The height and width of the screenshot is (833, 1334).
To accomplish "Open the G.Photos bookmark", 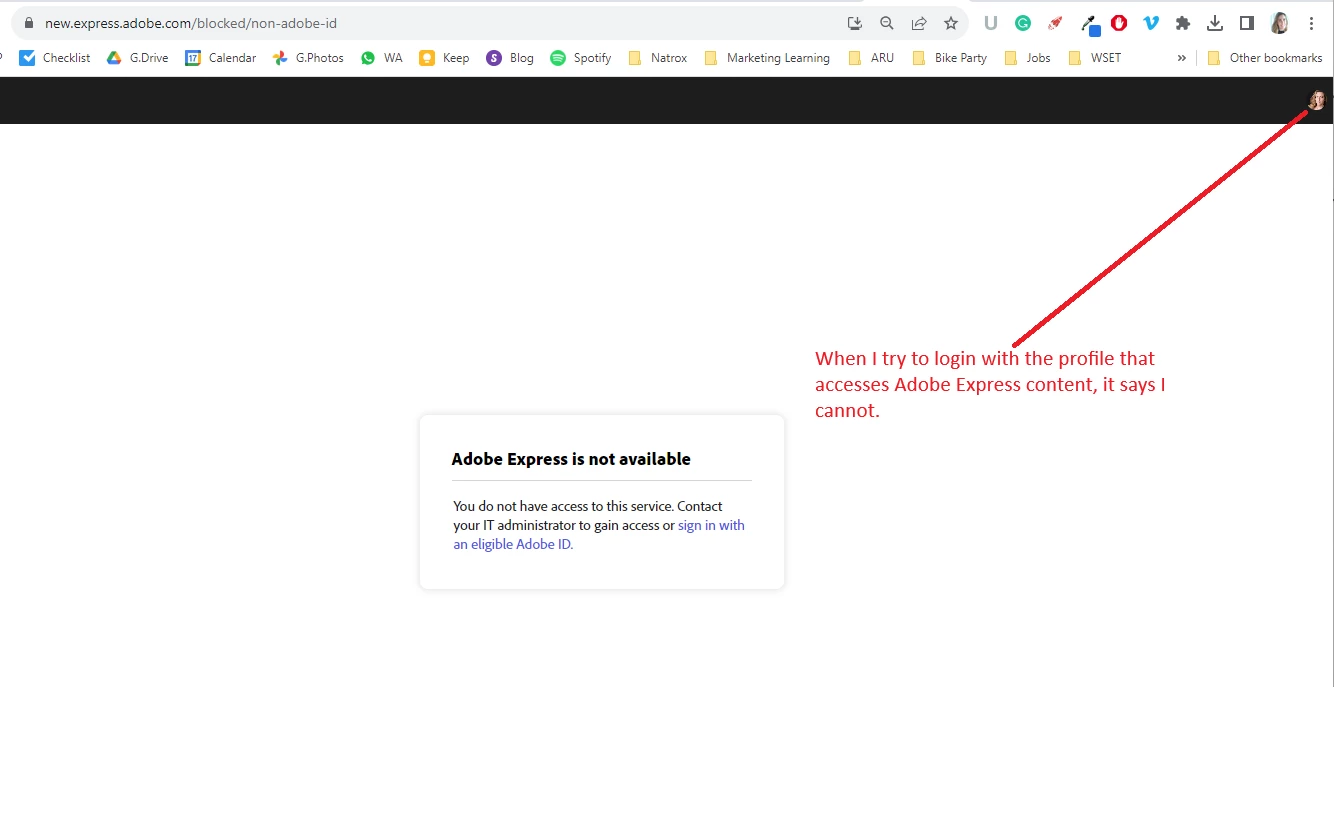I will 308,58.
